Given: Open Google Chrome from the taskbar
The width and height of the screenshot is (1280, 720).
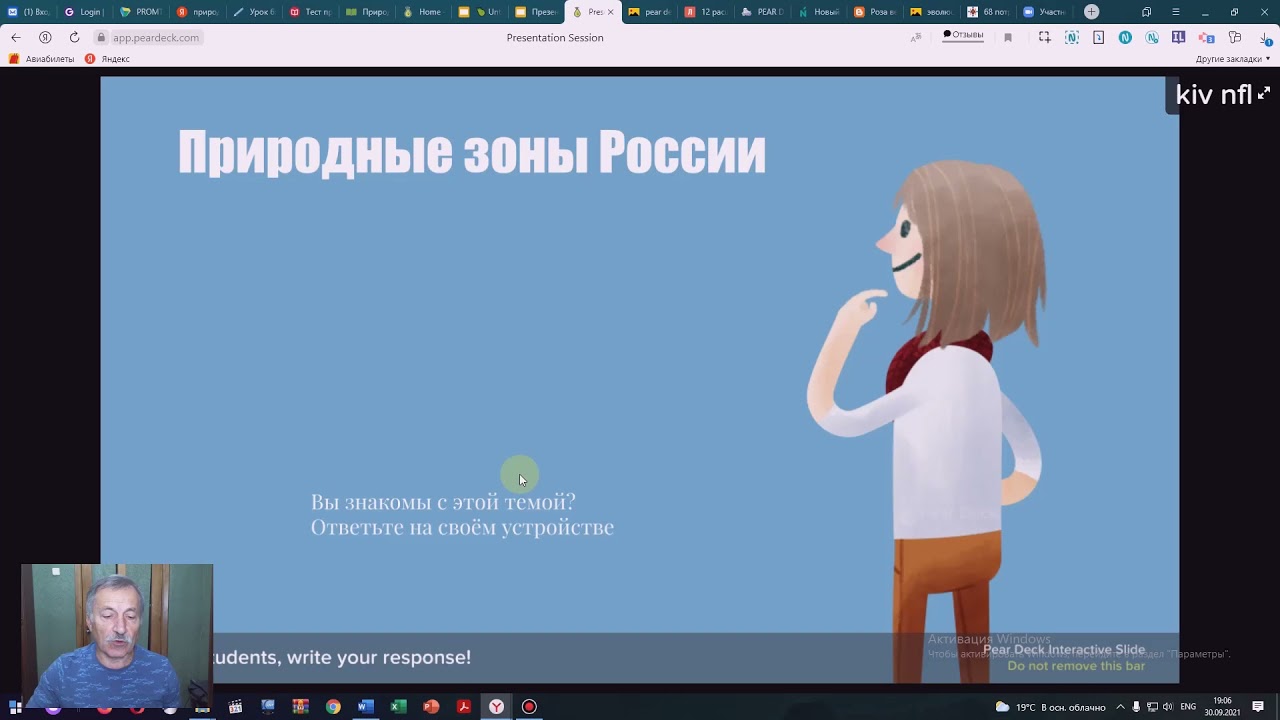Looking at the screenshot, I should coord(333,707).
